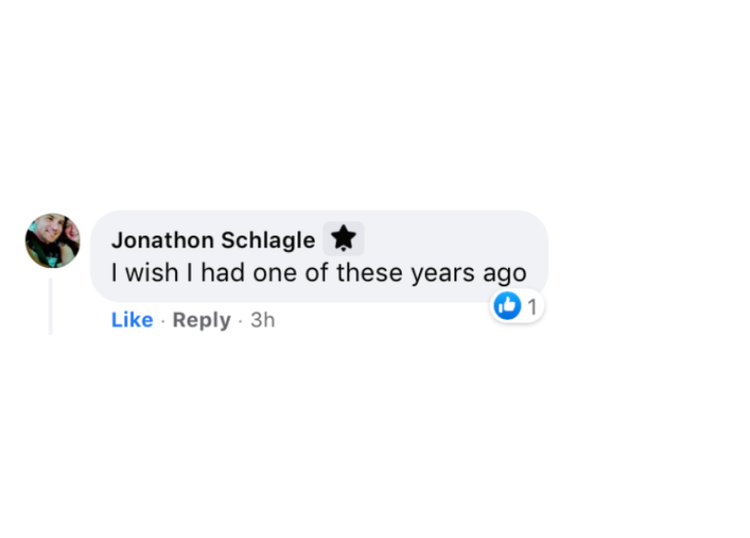Open Jonathon Schlagle's profile picture

tap(53, 240)
